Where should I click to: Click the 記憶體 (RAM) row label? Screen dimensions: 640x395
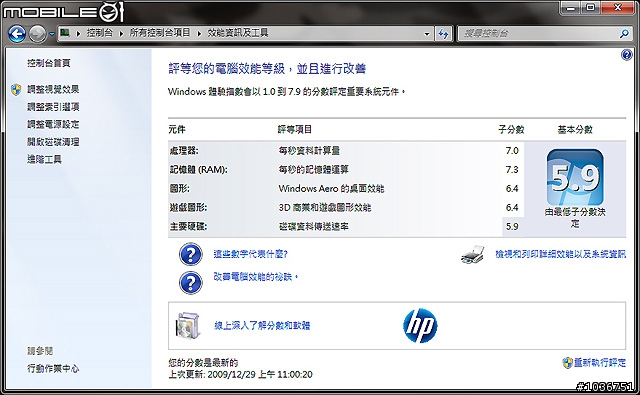(199, 169)
